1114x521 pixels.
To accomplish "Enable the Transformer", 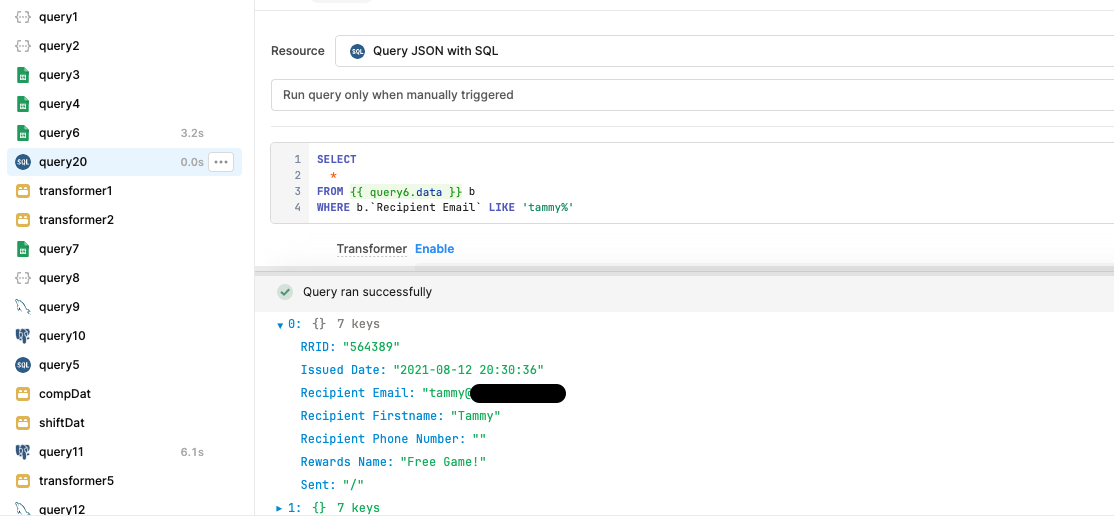I will click(434, 249).
